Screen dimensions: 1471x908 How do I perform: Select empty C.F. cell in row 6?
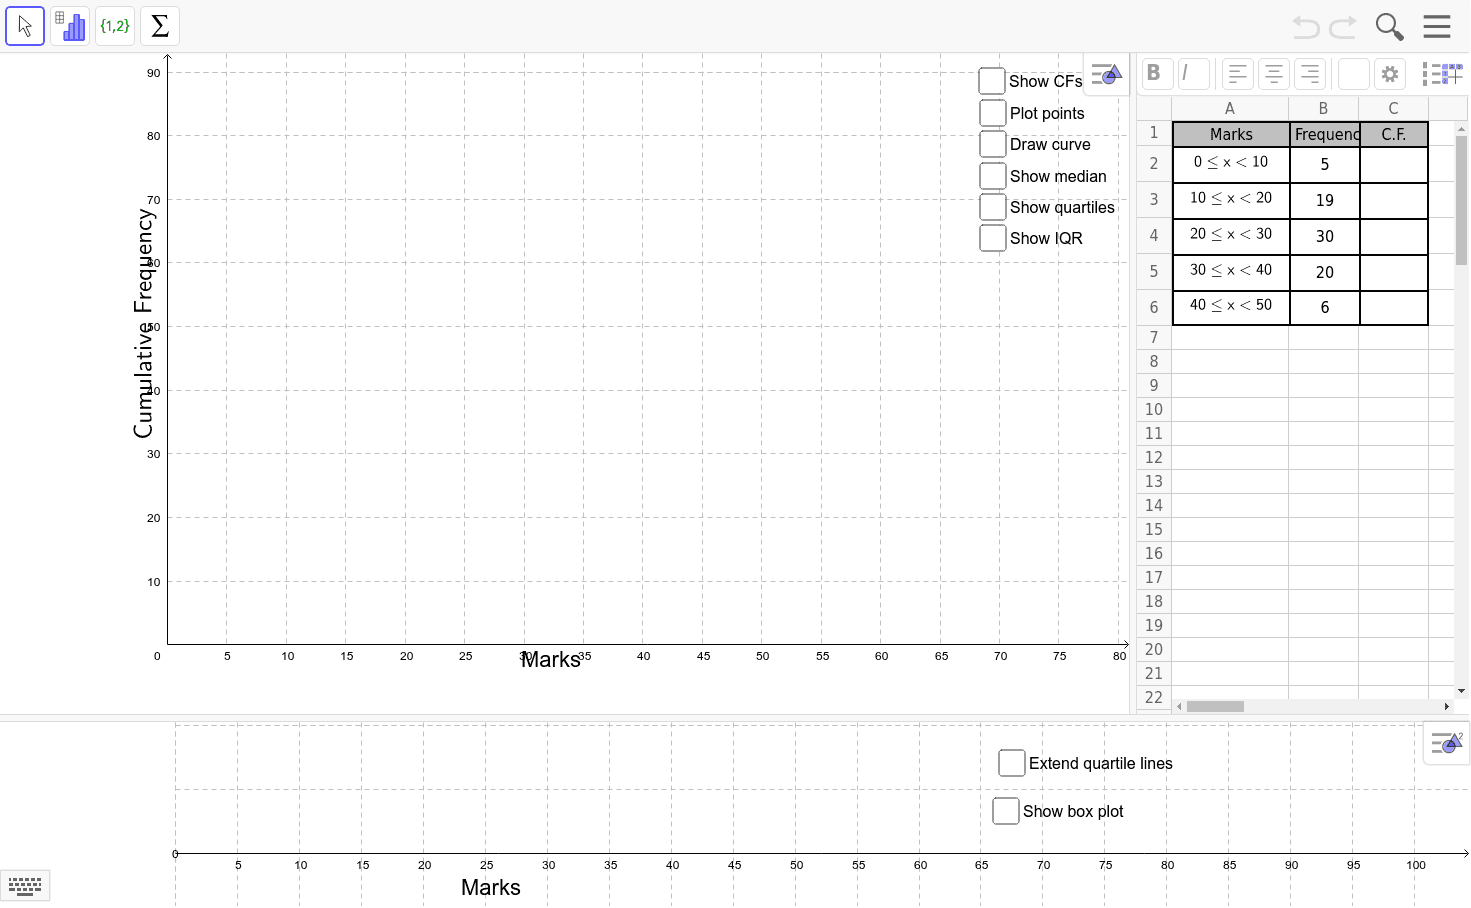[x=1394, y=308]
